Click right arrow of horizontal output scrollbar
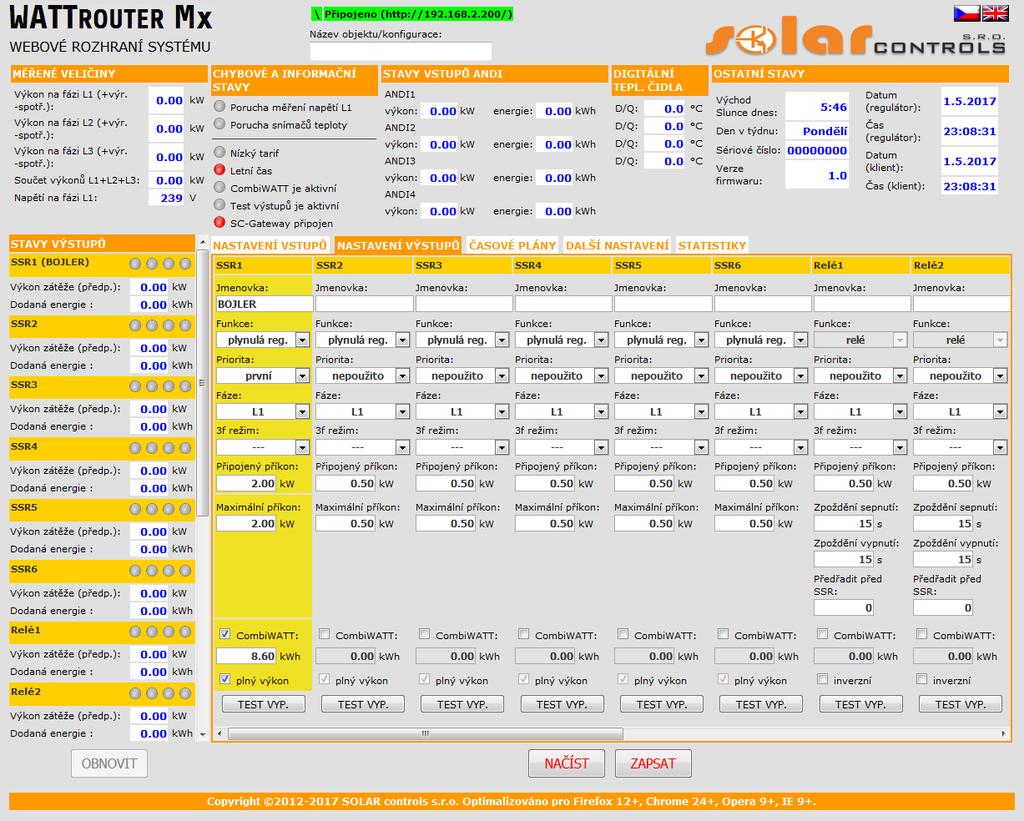Screen dimensions: 1024x821 tap(1004, 733)
